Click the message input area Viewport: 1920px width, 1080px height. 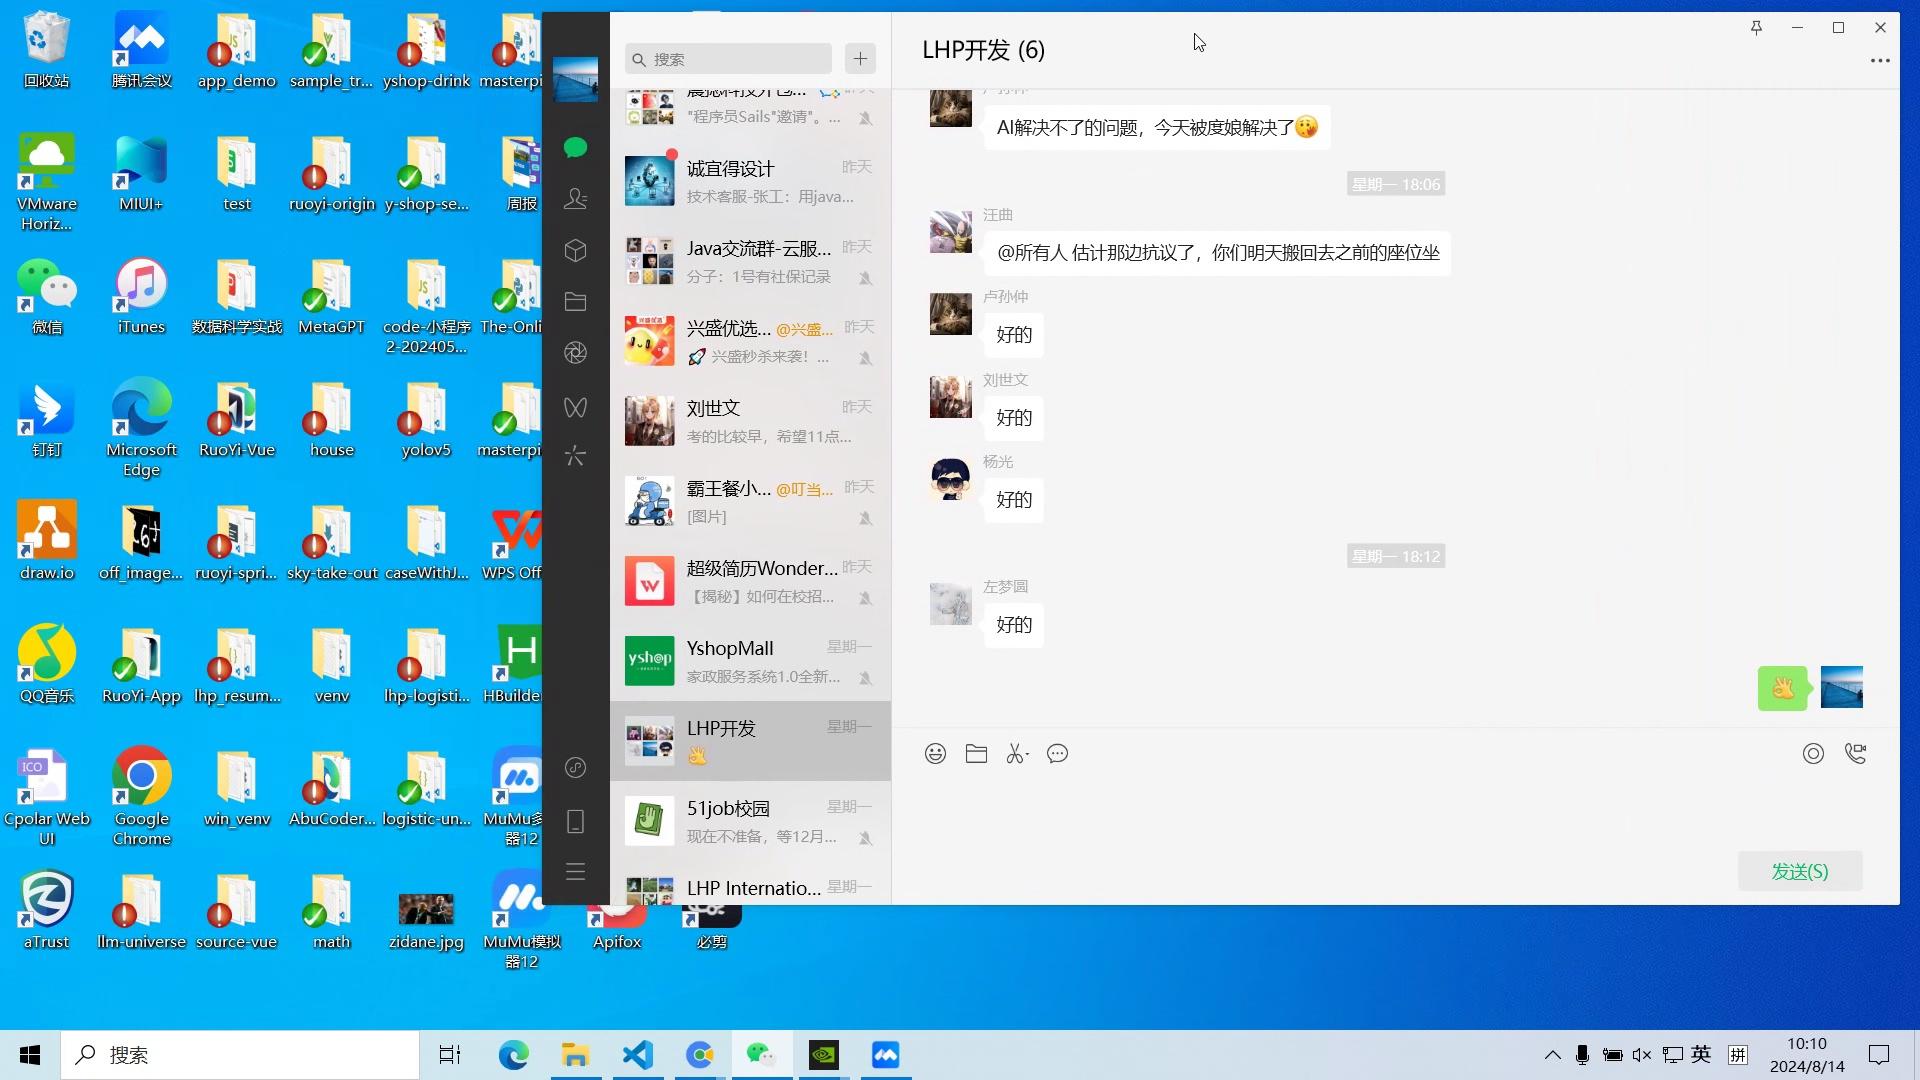pos(1395,812)
